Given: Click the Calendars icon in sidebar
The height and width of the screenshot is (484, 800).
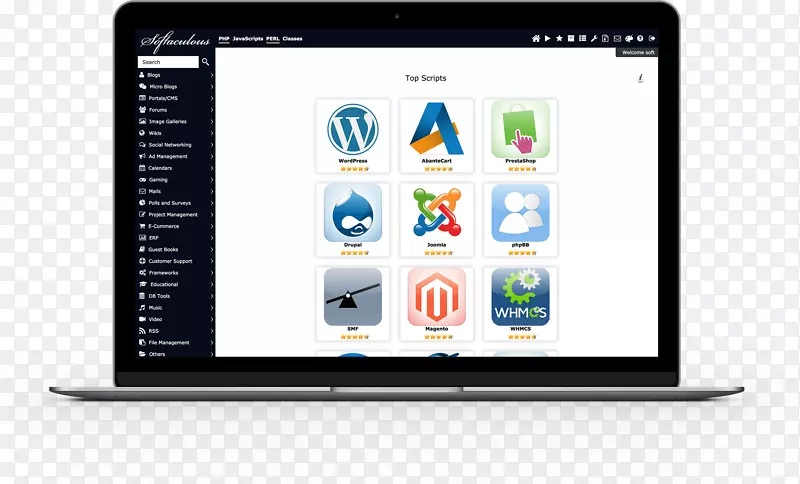Looking at the screenshot, I should (x=142, y=168).
